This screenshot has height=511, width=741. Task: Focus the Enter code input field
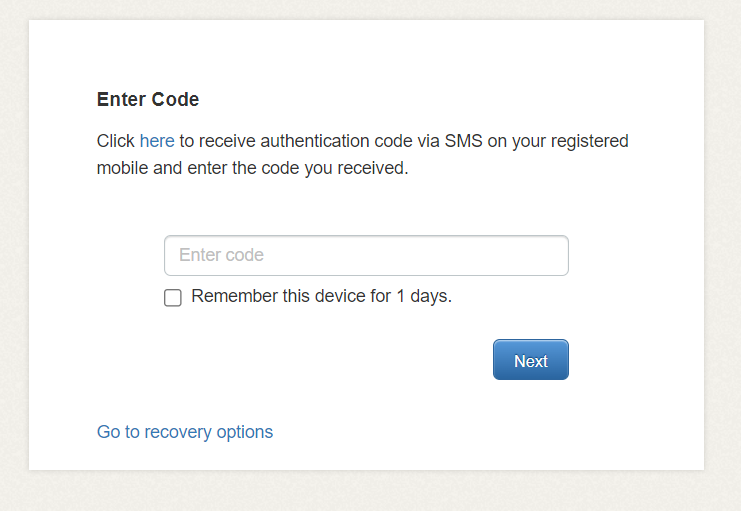(366, 255)
